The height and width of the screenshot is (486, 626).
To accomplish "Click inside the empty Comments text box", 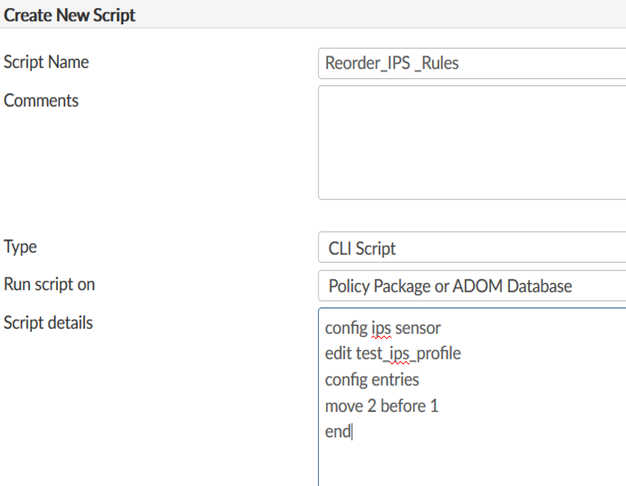I will pyautogui.click(x=471, y=142).
